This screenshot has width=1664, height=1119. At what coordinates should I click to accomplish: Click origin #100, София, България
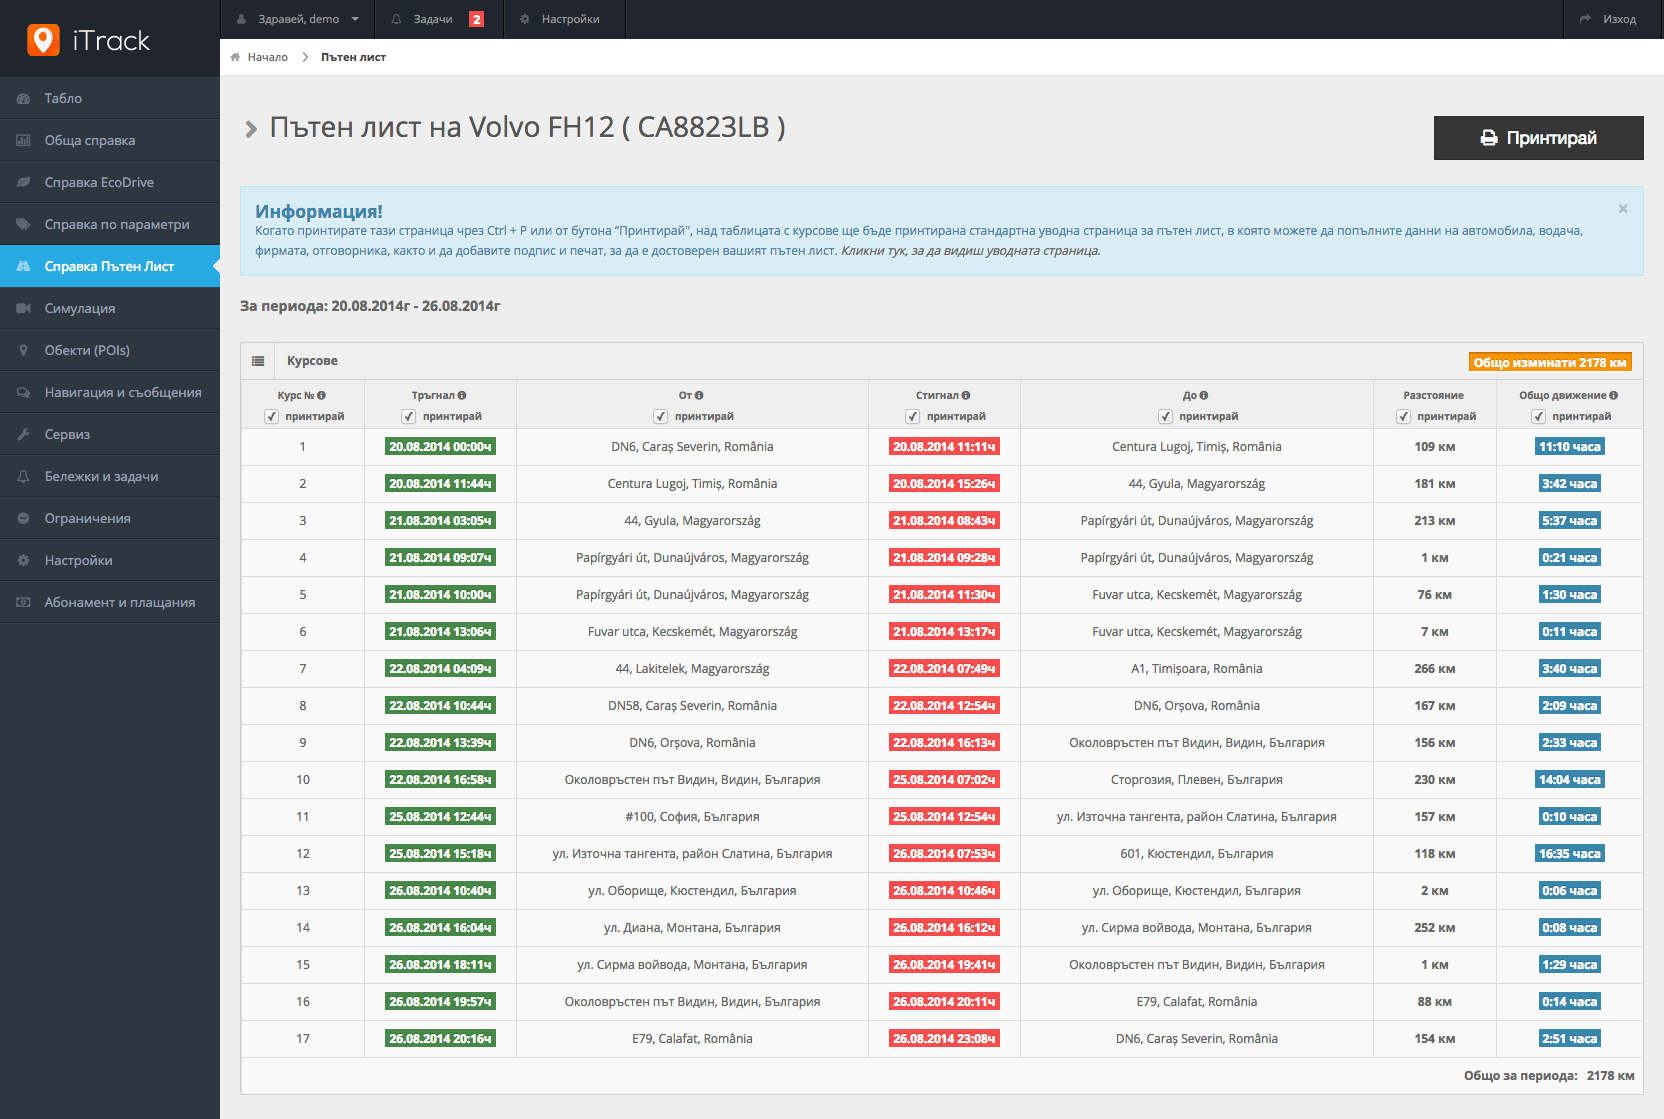click(x=692, y=817)
